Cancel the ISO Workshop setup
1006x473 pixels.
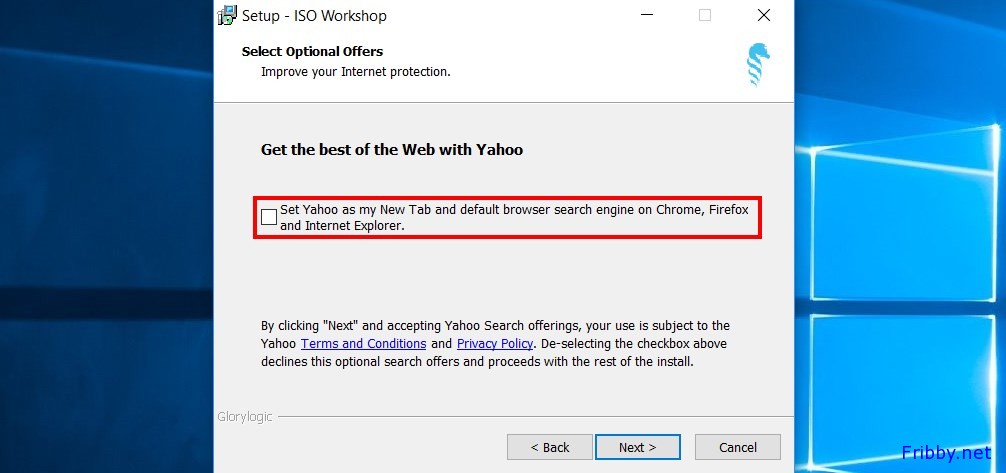pyautogui.click(x=738, y=447)
